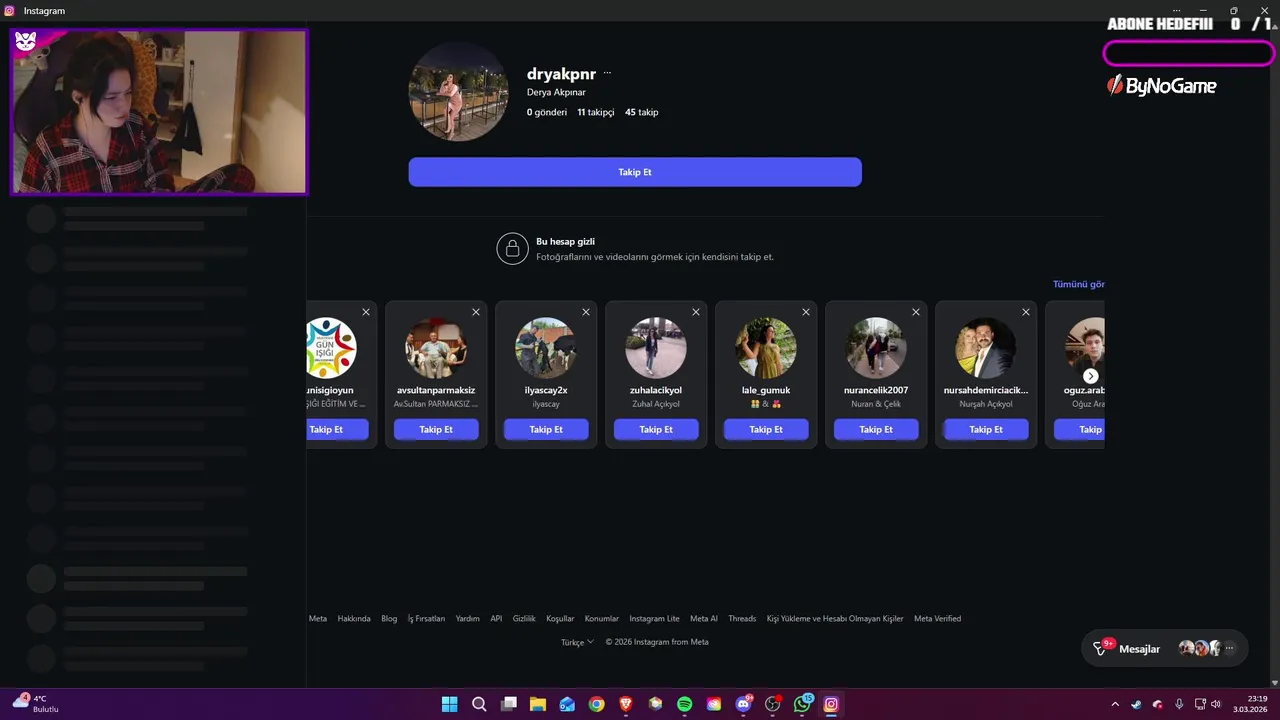View the 11 takipçi followers list
The height and width of the screenshot is (720, 1280).
coord(596,112)
